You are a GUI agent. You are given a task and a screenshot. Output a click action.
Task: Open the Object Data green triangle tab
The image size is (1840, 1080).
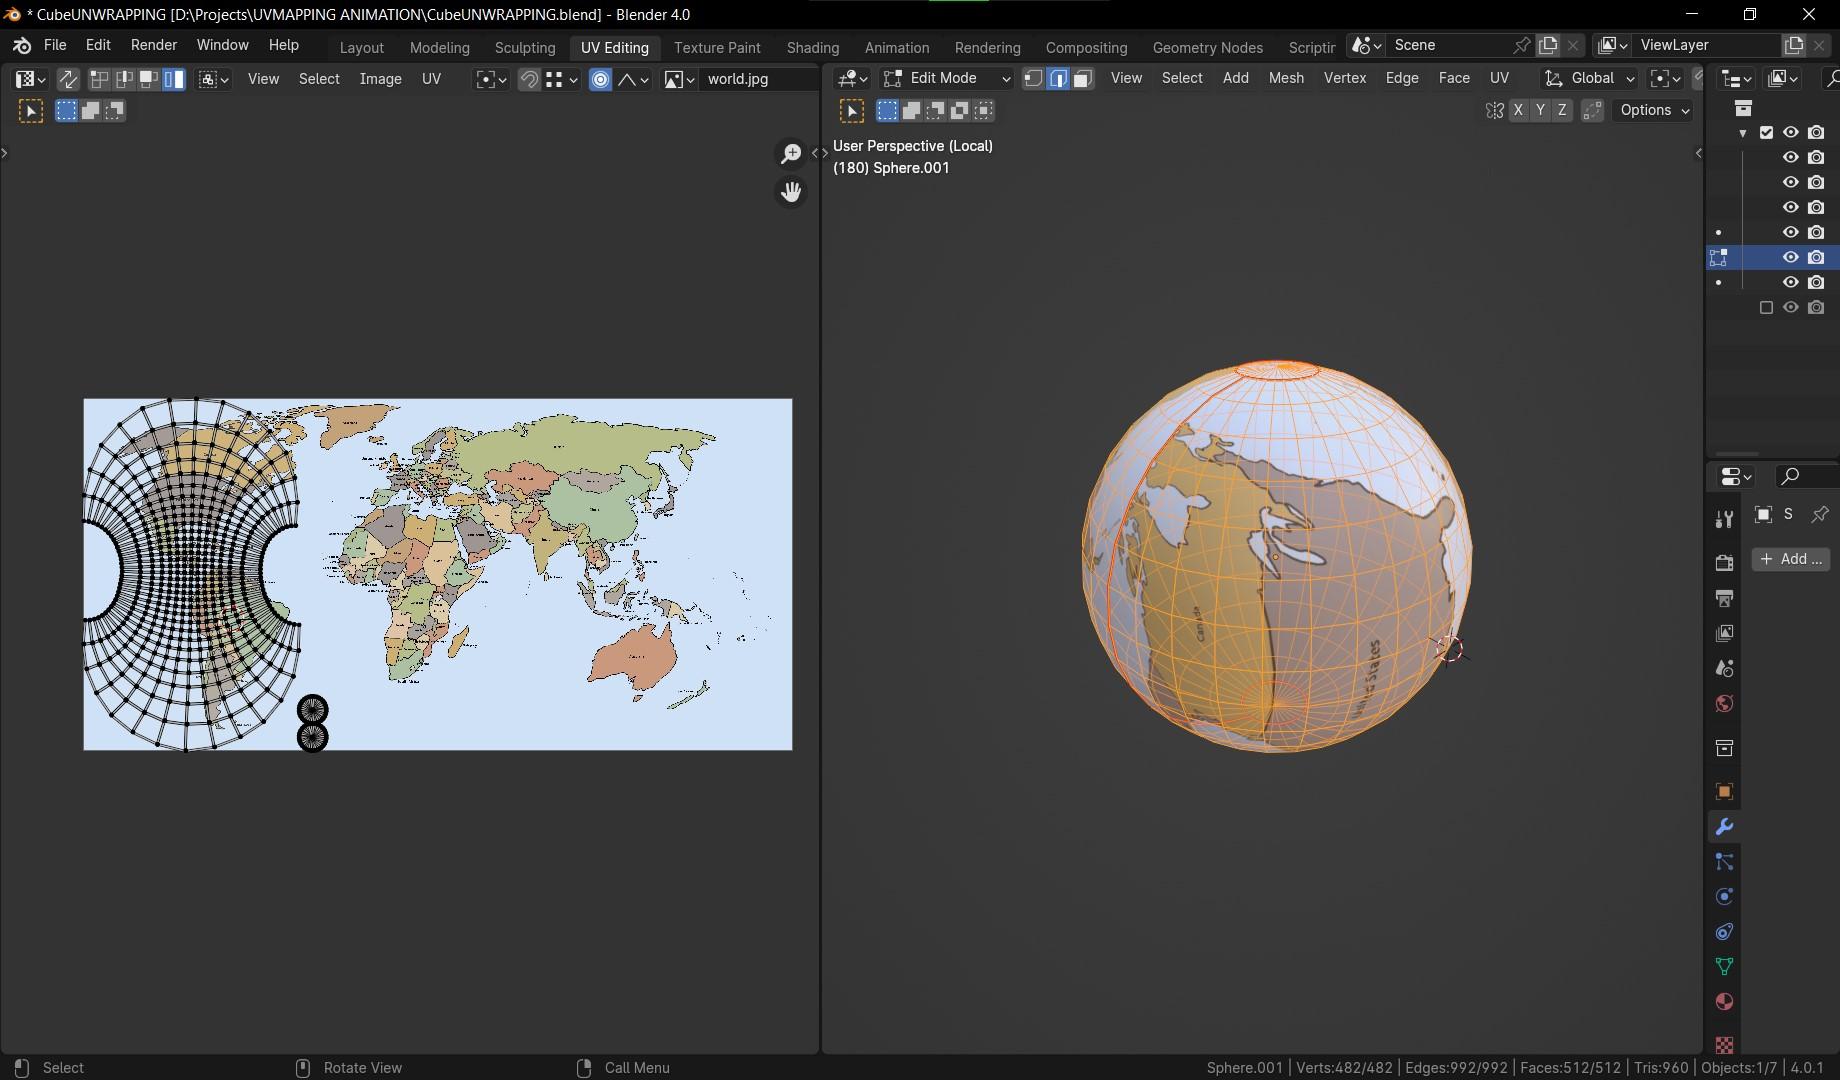(1724, 967)
